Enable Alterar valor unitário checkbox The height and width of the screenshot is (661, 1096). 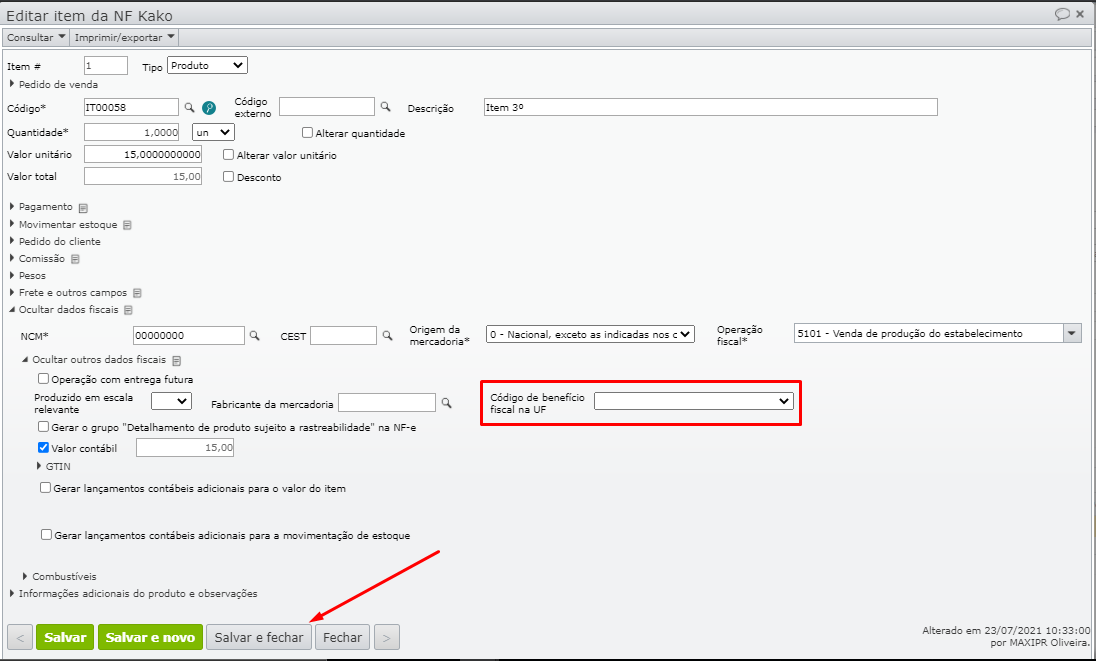(228, 155)
